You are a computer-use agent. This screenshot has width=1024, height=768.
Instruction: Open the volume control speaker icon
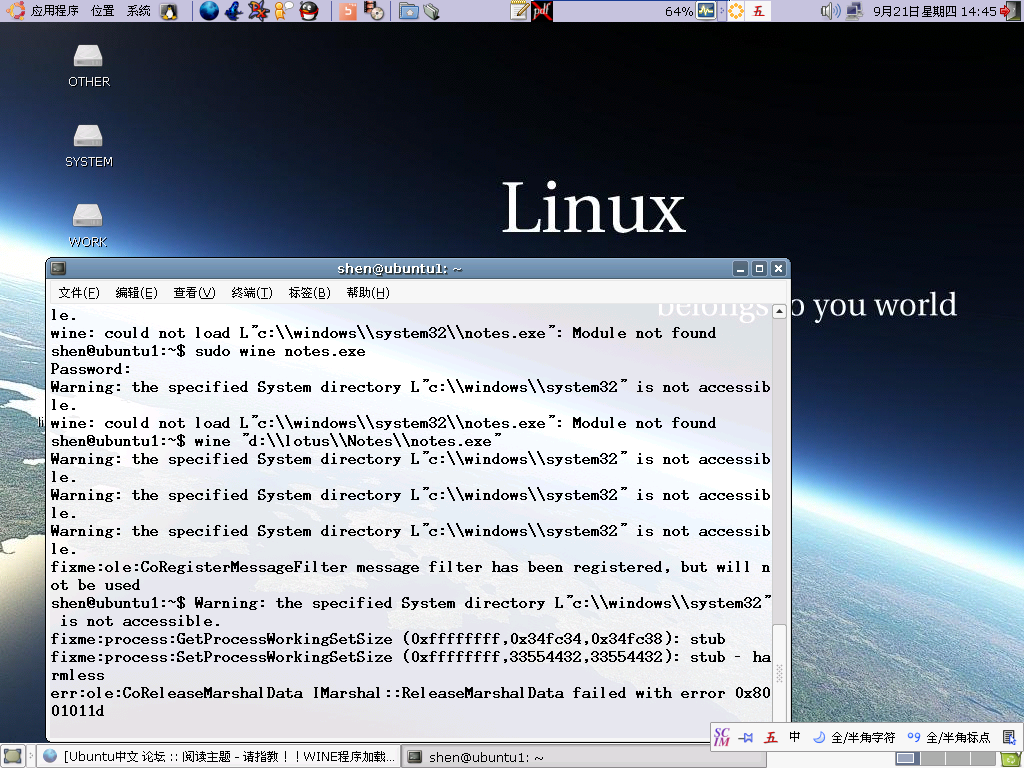click(830, 10)
